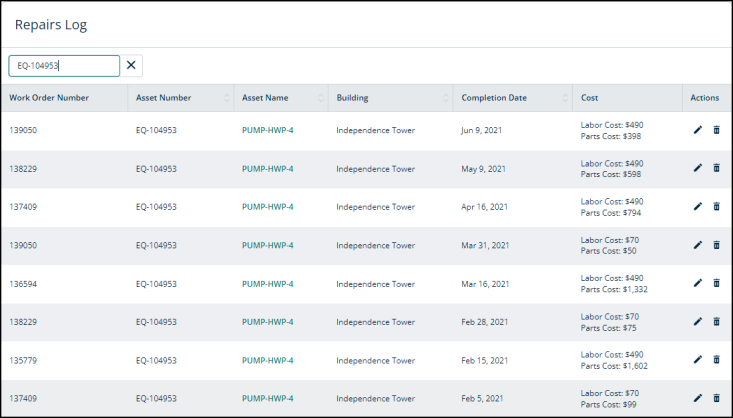Image resolution: width=733 pixels, height=418 pixels.
Task: Open PUMP-HWP-4 link in first row
Action: tap(267, 130)
